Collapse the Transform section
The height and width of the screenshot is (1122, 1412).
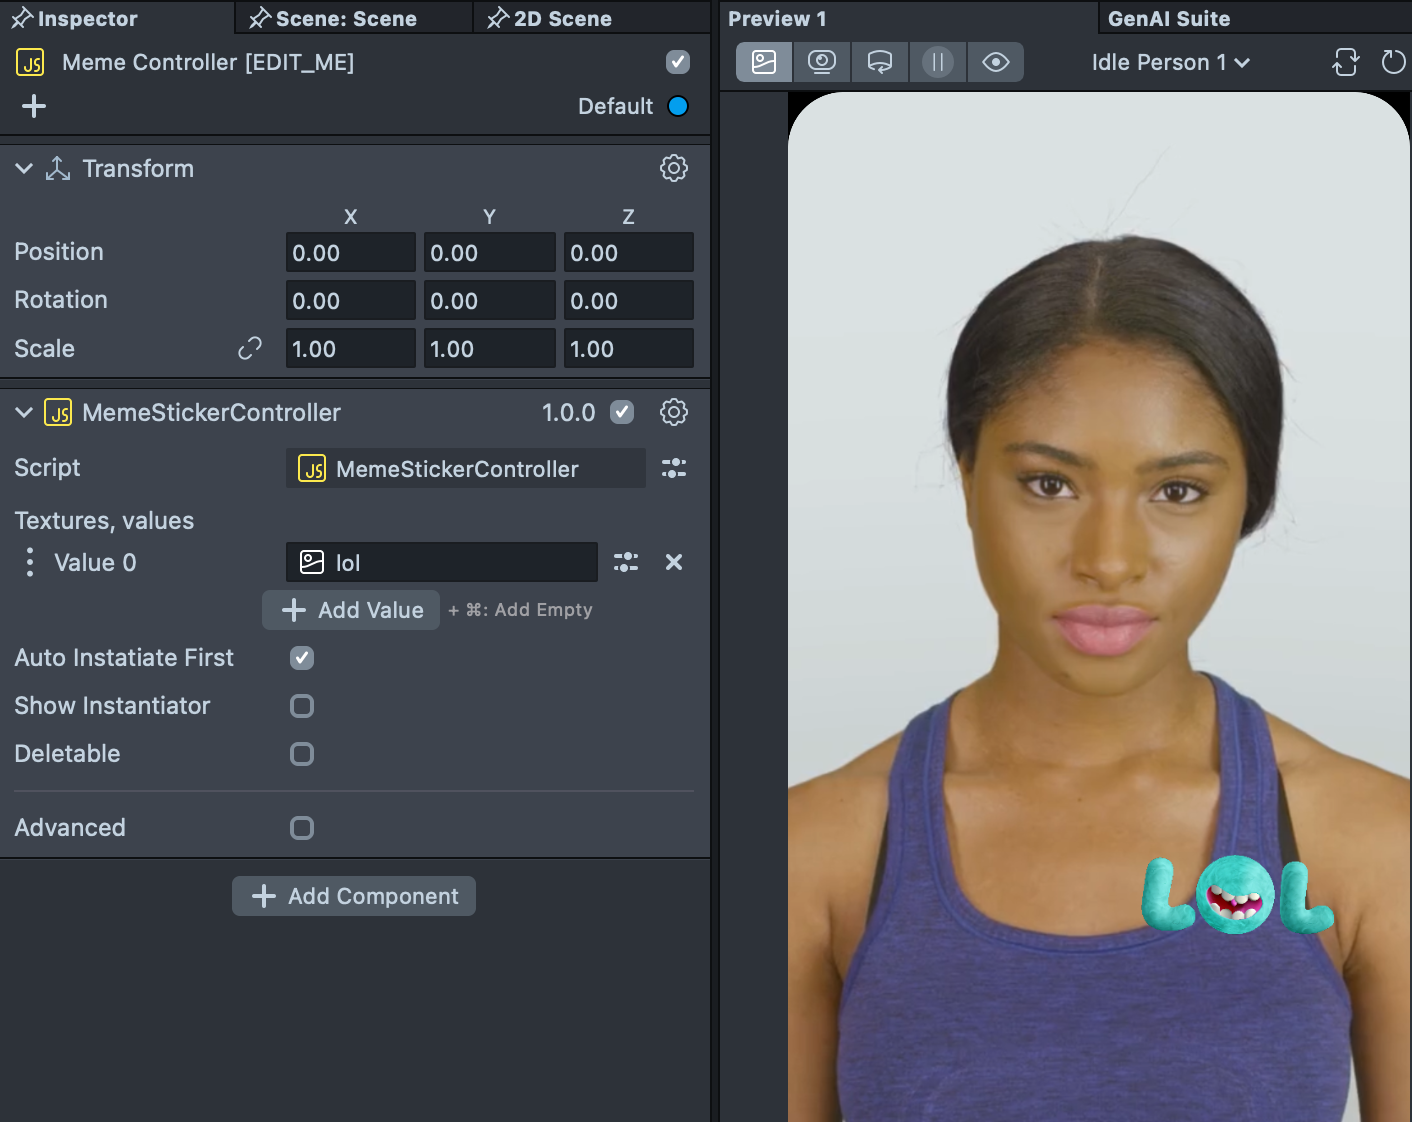(24, 168)
